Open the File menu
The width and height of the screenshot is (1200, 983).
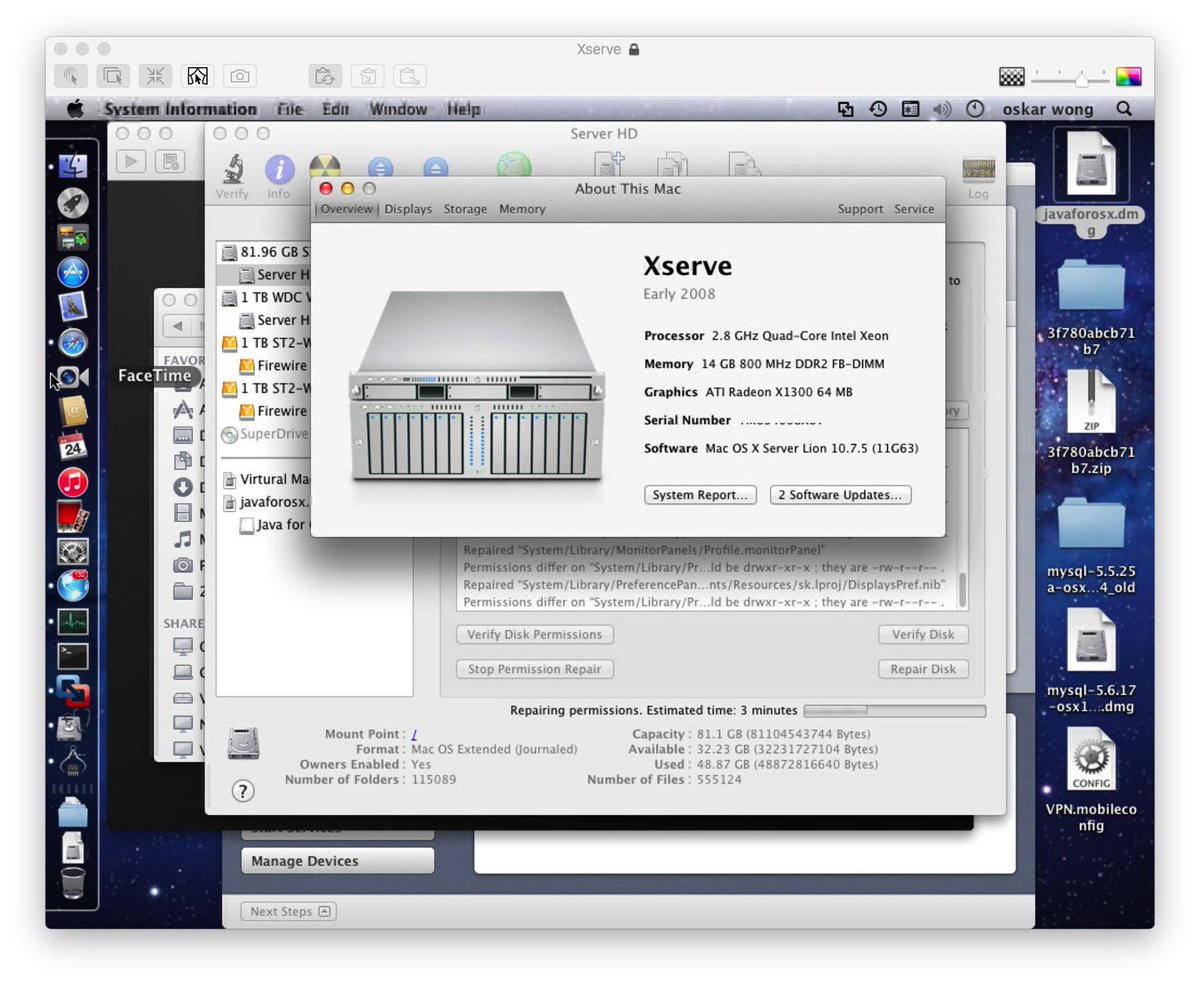290,109
